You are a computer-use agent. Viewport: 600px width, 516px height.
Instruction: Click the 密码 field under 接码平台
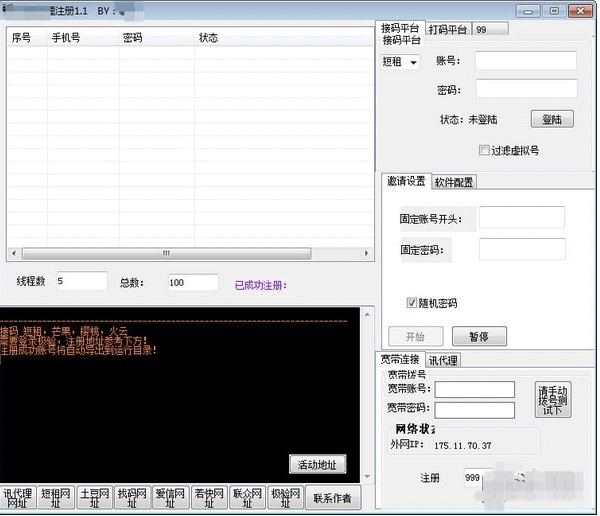(x=527, y=89)
